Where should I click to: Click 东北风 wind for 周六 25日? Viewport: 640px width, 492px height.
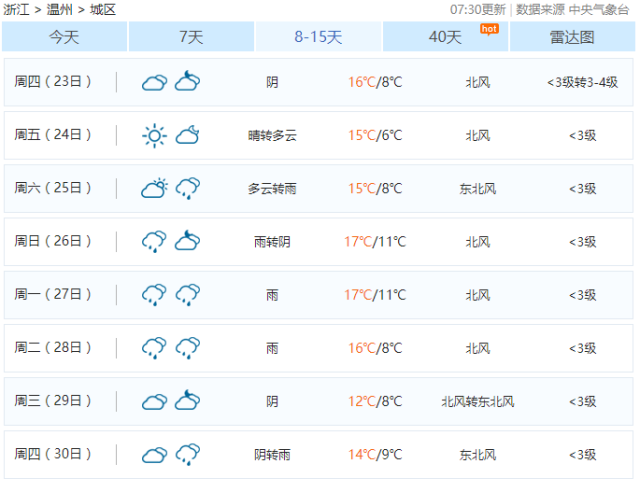[478, 189]
